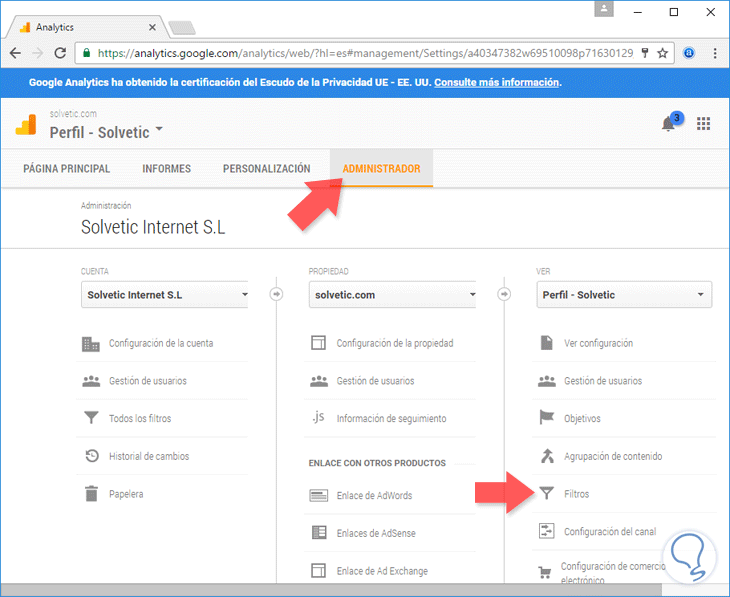Image resolution: width=730 pixels, height=597 pixels.
Task: Click the Todos los filtros funnel icon
Action: (x=92, y=418)
